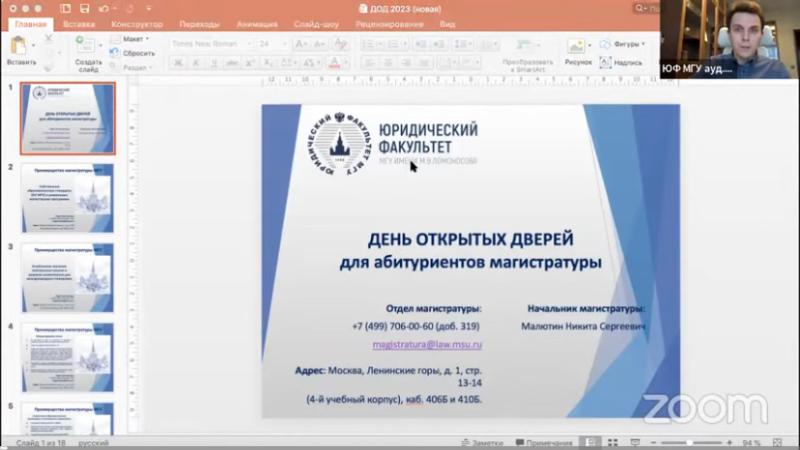This screenshot has width=800, height=450.
Task: Click the Примечания (Comments) button
Action: [x=544, y=442]
